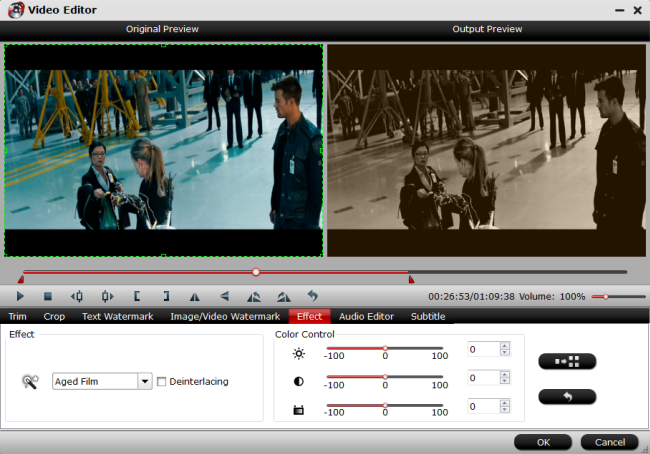Switch to the Crop tab

(x=54, y=317)
